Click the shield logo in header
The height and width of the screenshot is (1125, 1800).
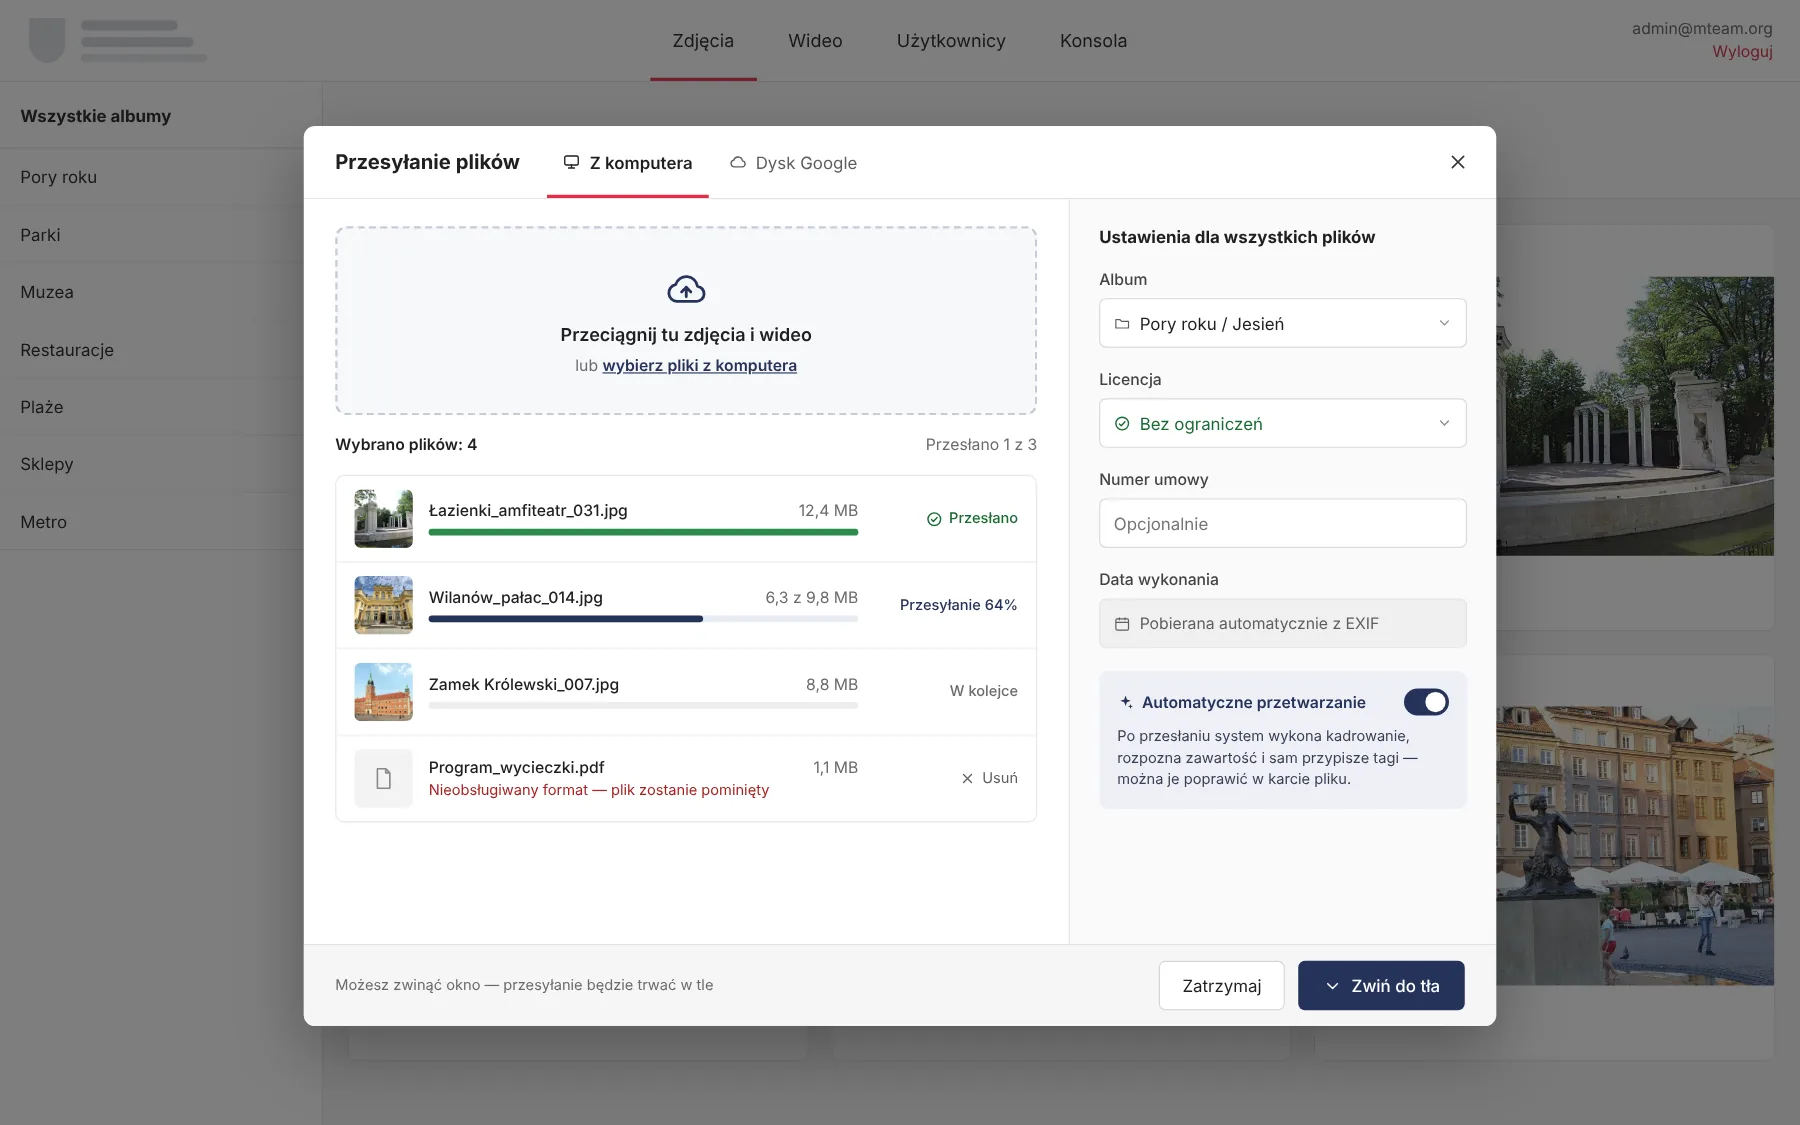click(x=47, y=40)
